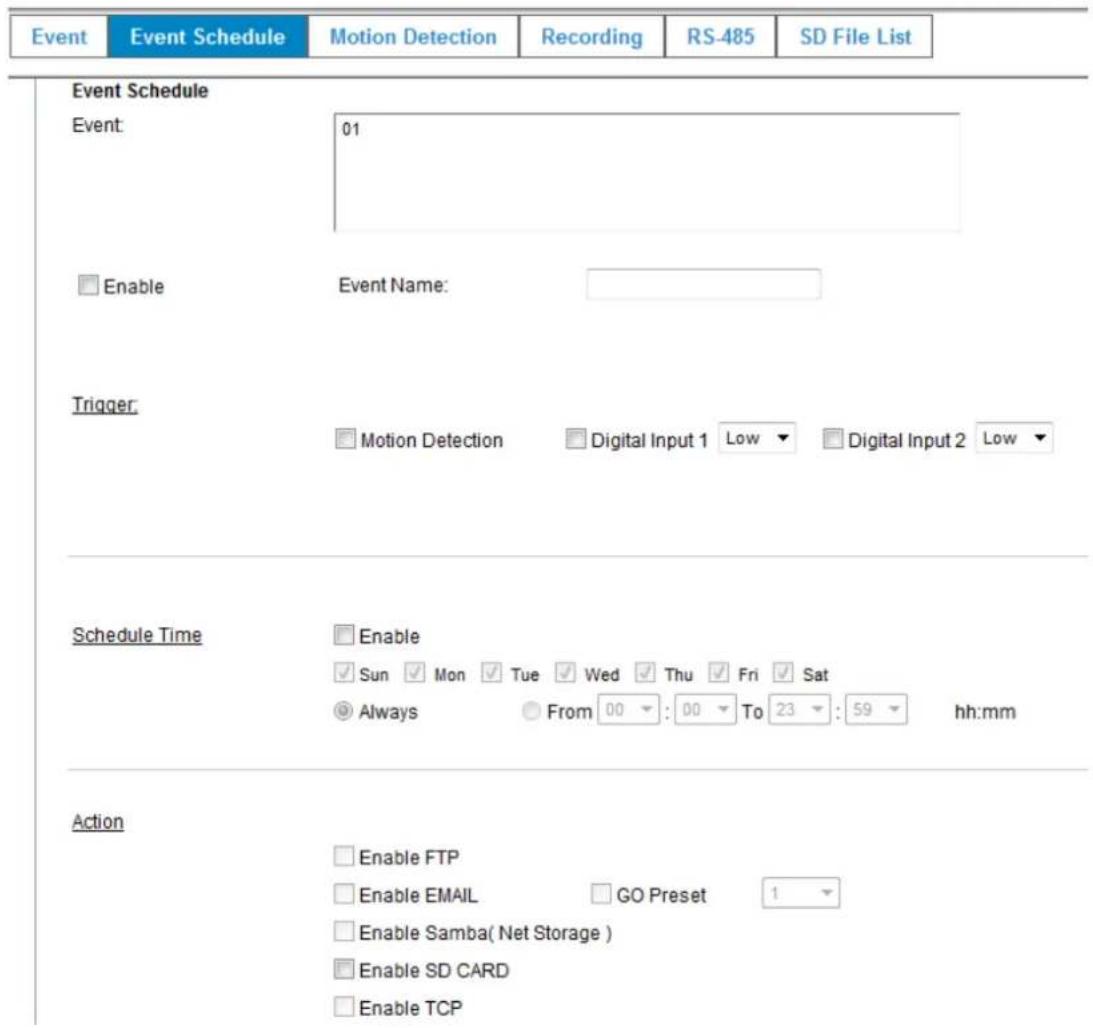Image resolution: width=1093 pixels, height=1028 pixels.
Task: Open the From hour dropdown
Action: [x=629, y=709]
